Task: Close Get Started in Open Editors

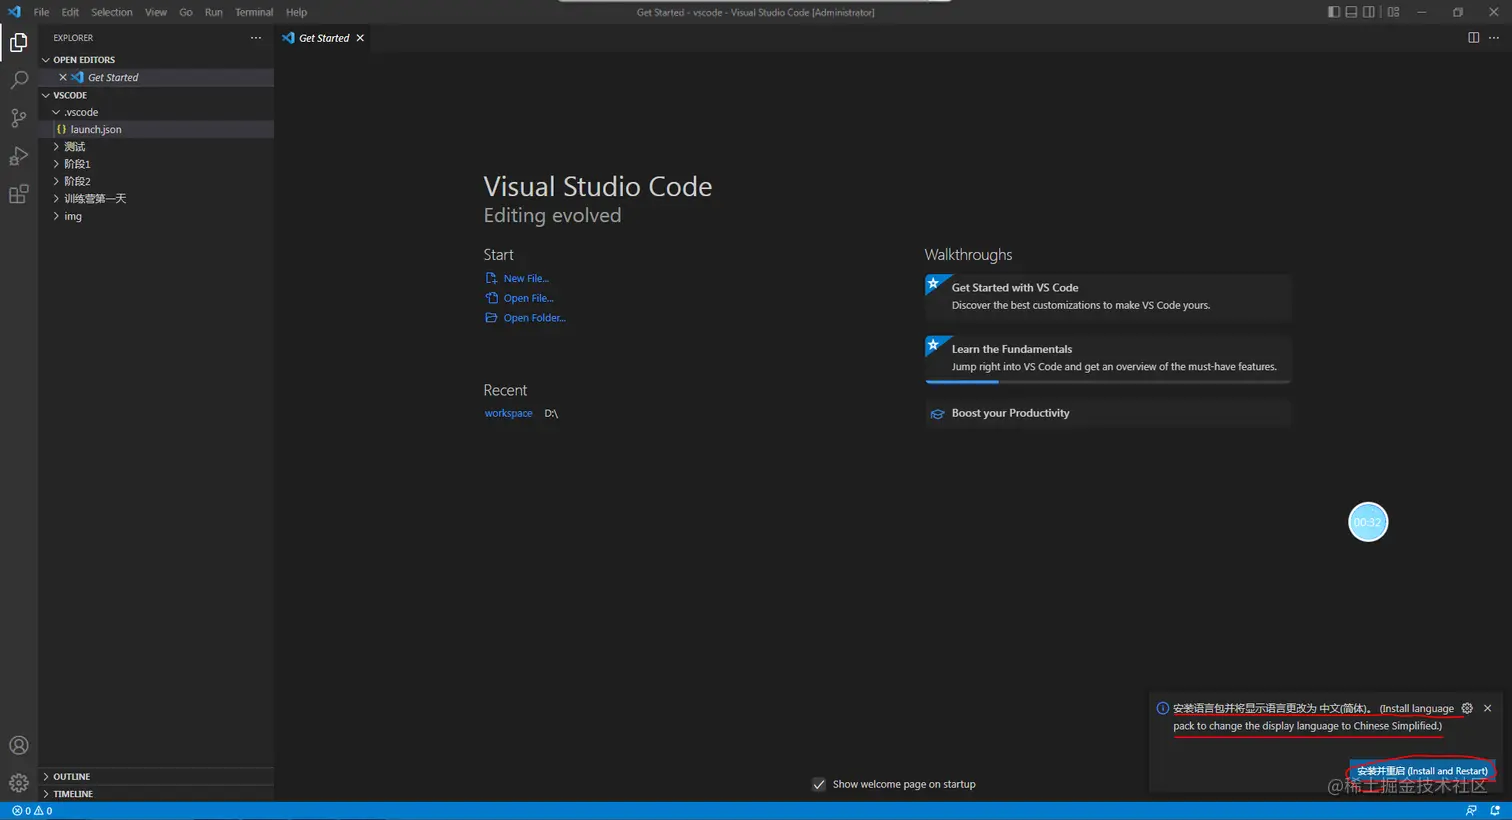Action: coord(63,77)
